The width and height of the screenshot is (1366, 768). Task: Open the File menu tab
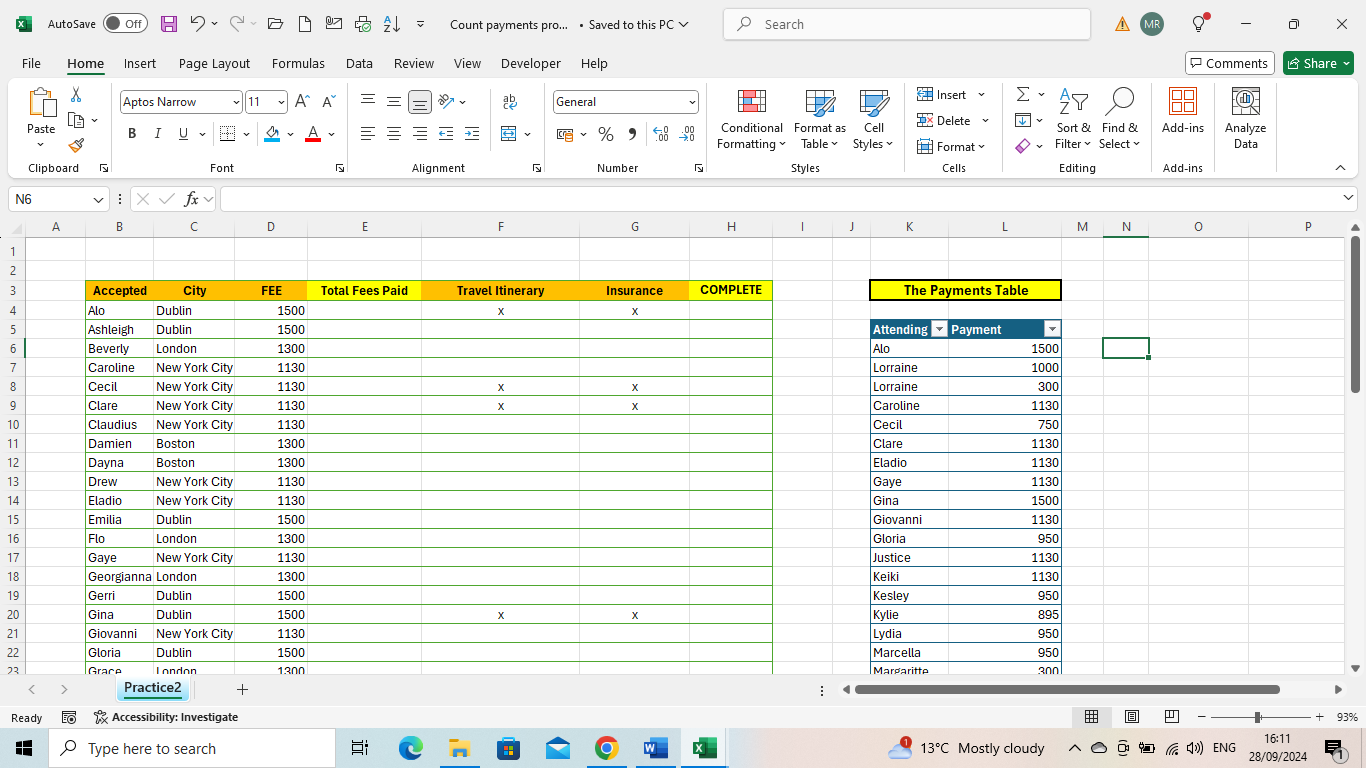coord(31,63)
